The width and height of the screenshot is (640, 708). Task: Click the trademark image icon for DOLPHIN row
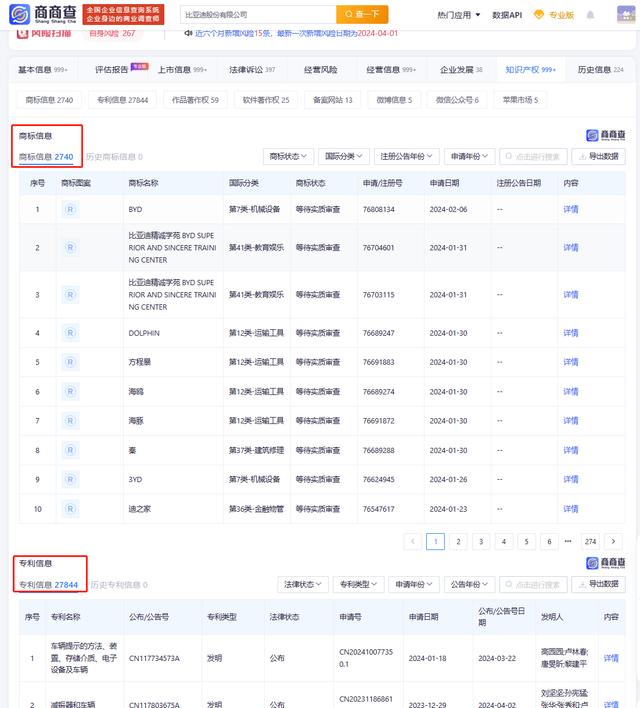click(x=69, y=332)
